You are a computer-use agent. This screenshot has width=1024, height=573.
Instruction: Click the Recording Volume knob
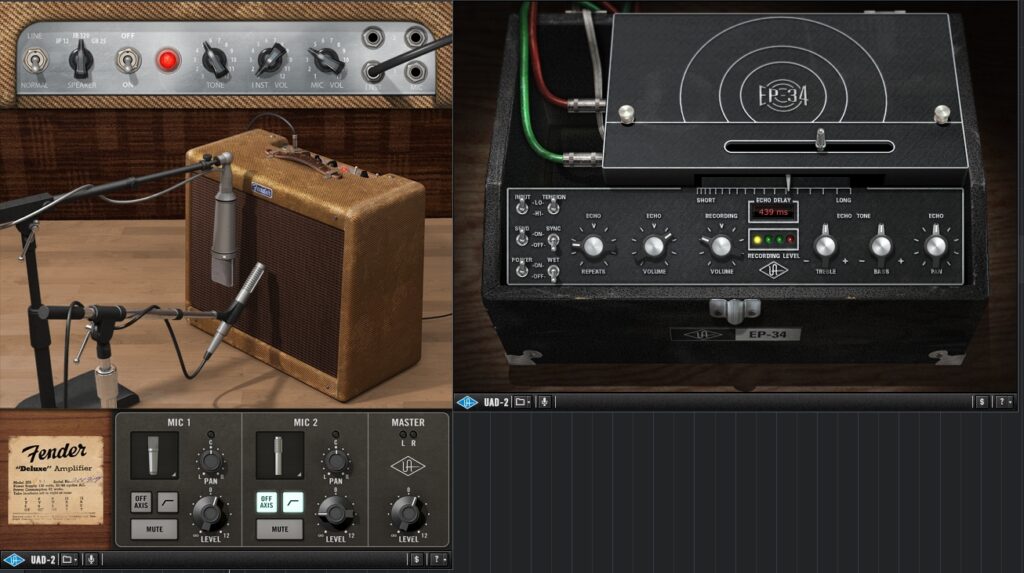click(721, 246)
